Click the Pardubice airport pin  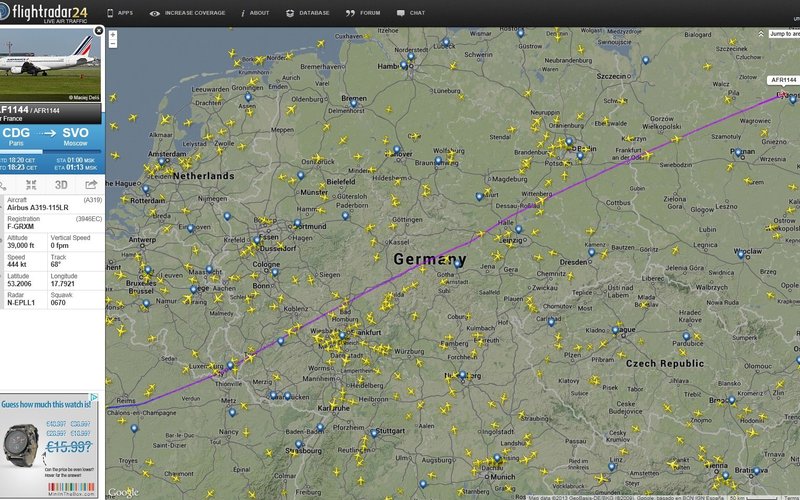tap(686, 336)
